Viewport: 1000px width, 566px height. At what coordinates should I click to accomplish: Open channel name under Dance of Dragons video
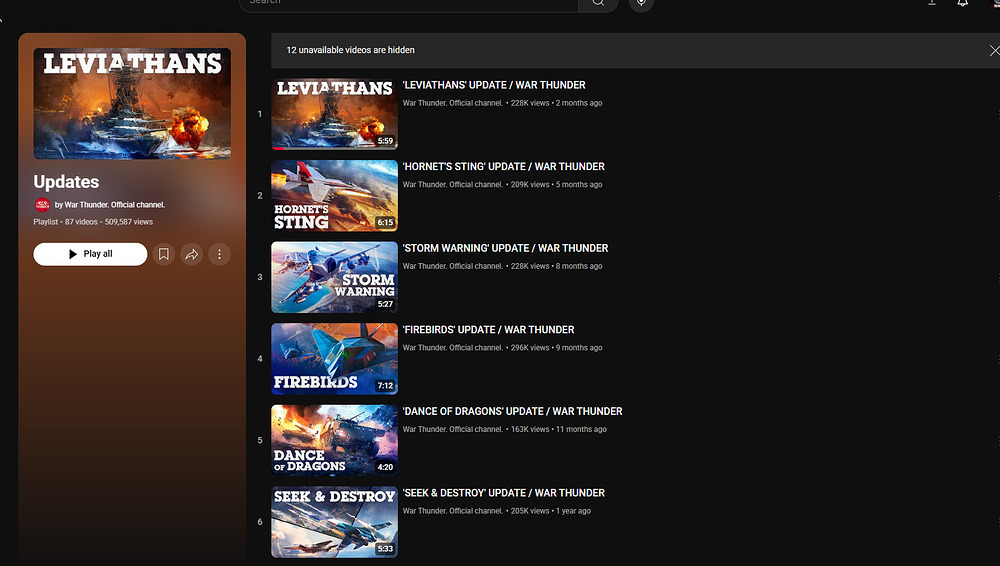[x=452, y=429]
